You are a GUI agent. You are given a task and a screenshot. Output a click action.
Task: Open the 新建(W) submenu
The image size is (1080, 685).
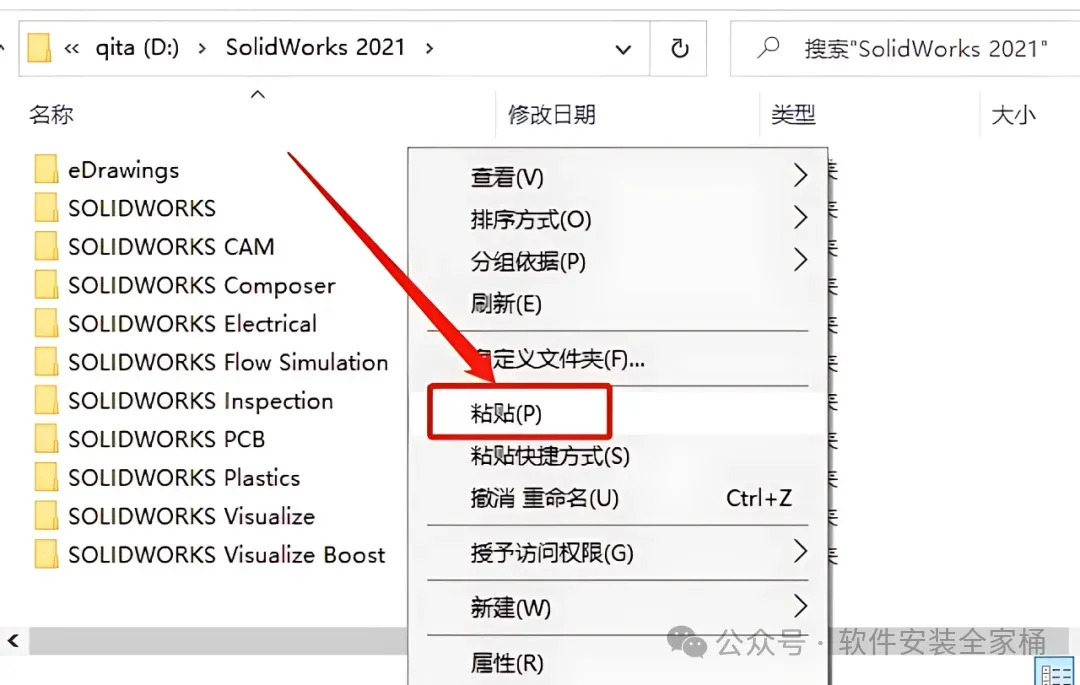click(618, 607)
